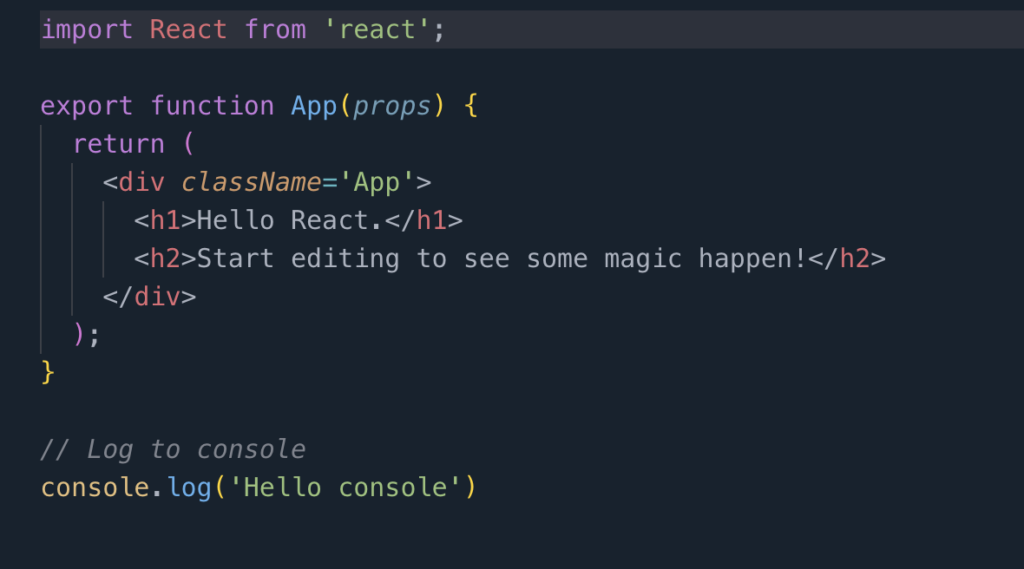Click the yellow closing curly brace
This screenshot has height=569, width=1024.
(48, 373)
